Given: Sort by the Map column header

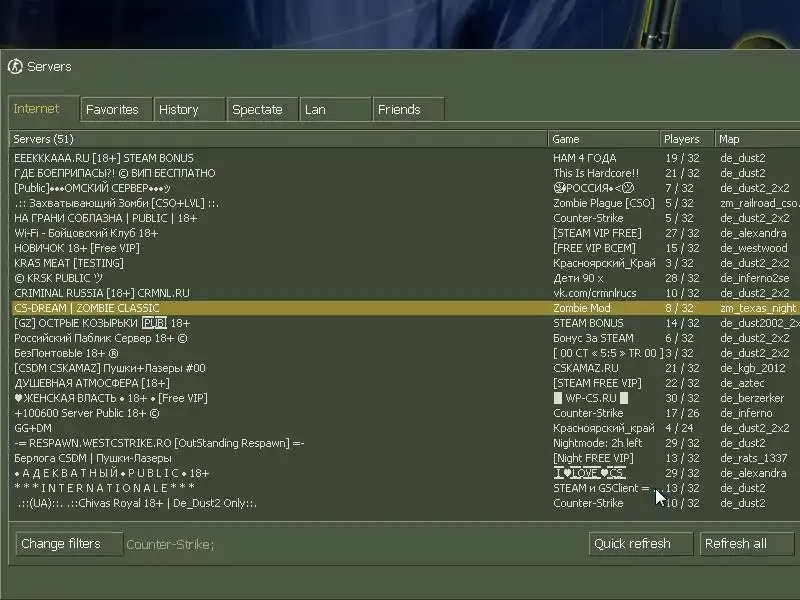Looking at the screenshot, I should coord(758,139).
